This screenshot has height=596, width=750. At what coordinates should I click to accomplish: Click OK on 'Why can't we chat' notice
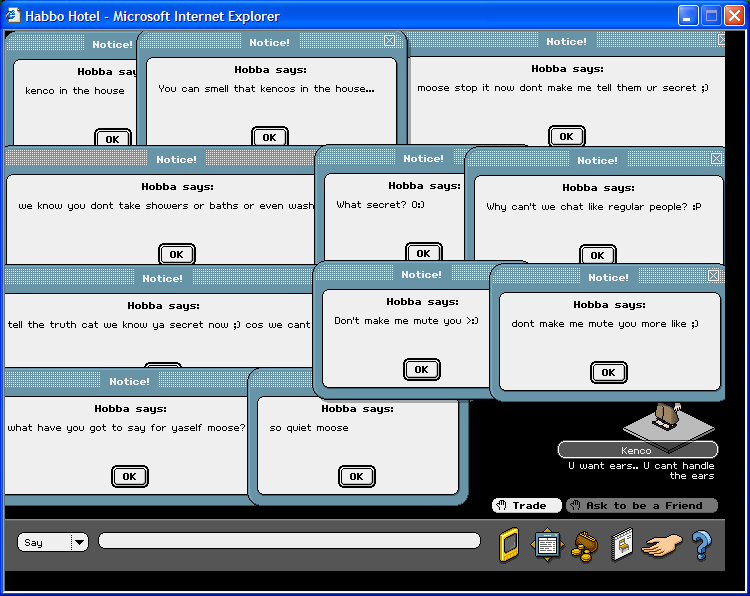597,254
